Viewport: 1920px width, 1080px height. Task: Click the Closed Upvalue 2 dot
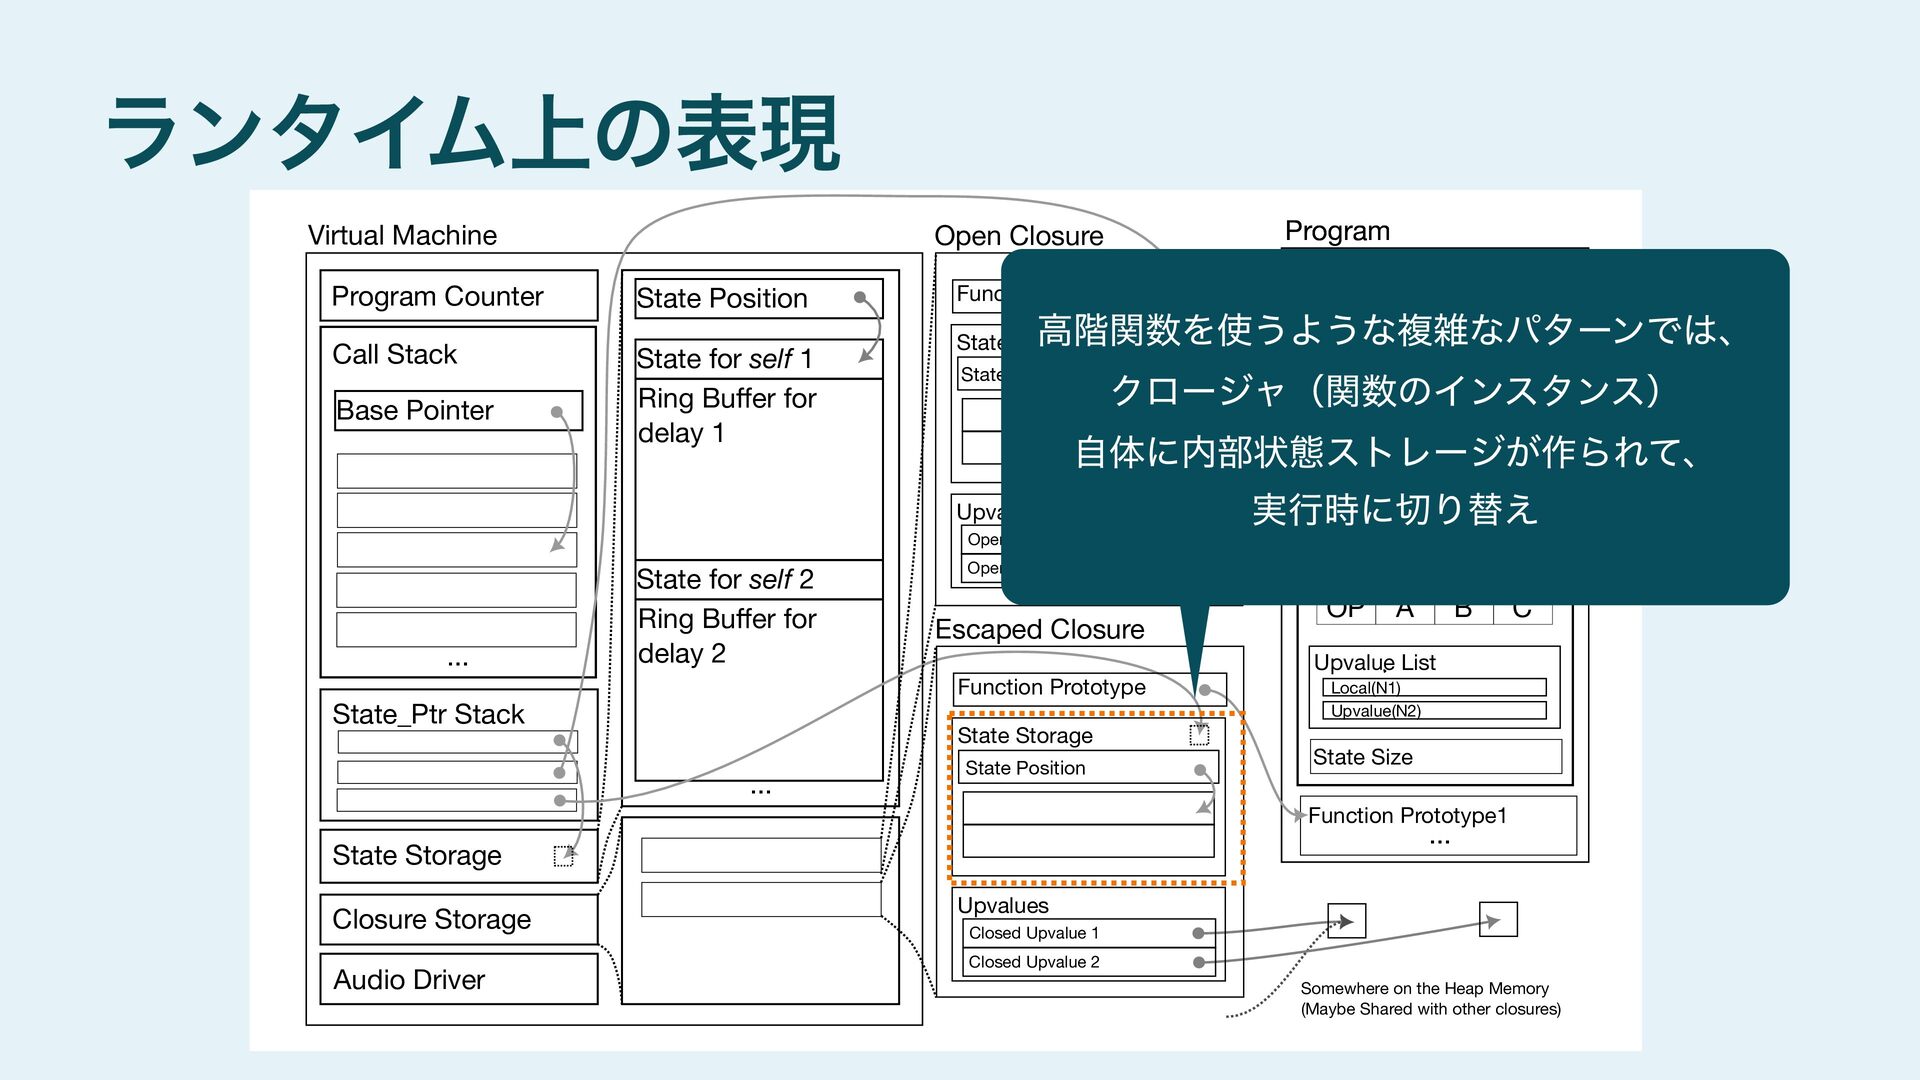point(1198,962)
